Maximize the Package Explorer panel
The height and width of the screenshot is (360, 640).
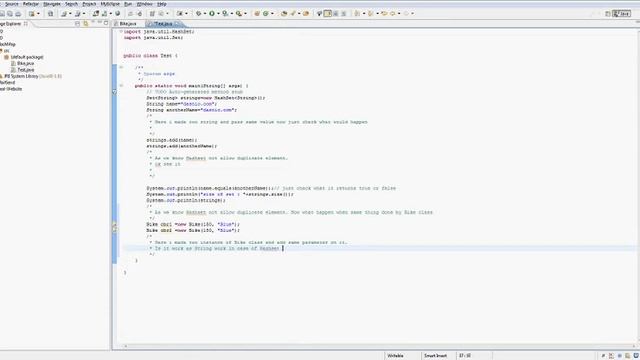(x=106, y=23)
